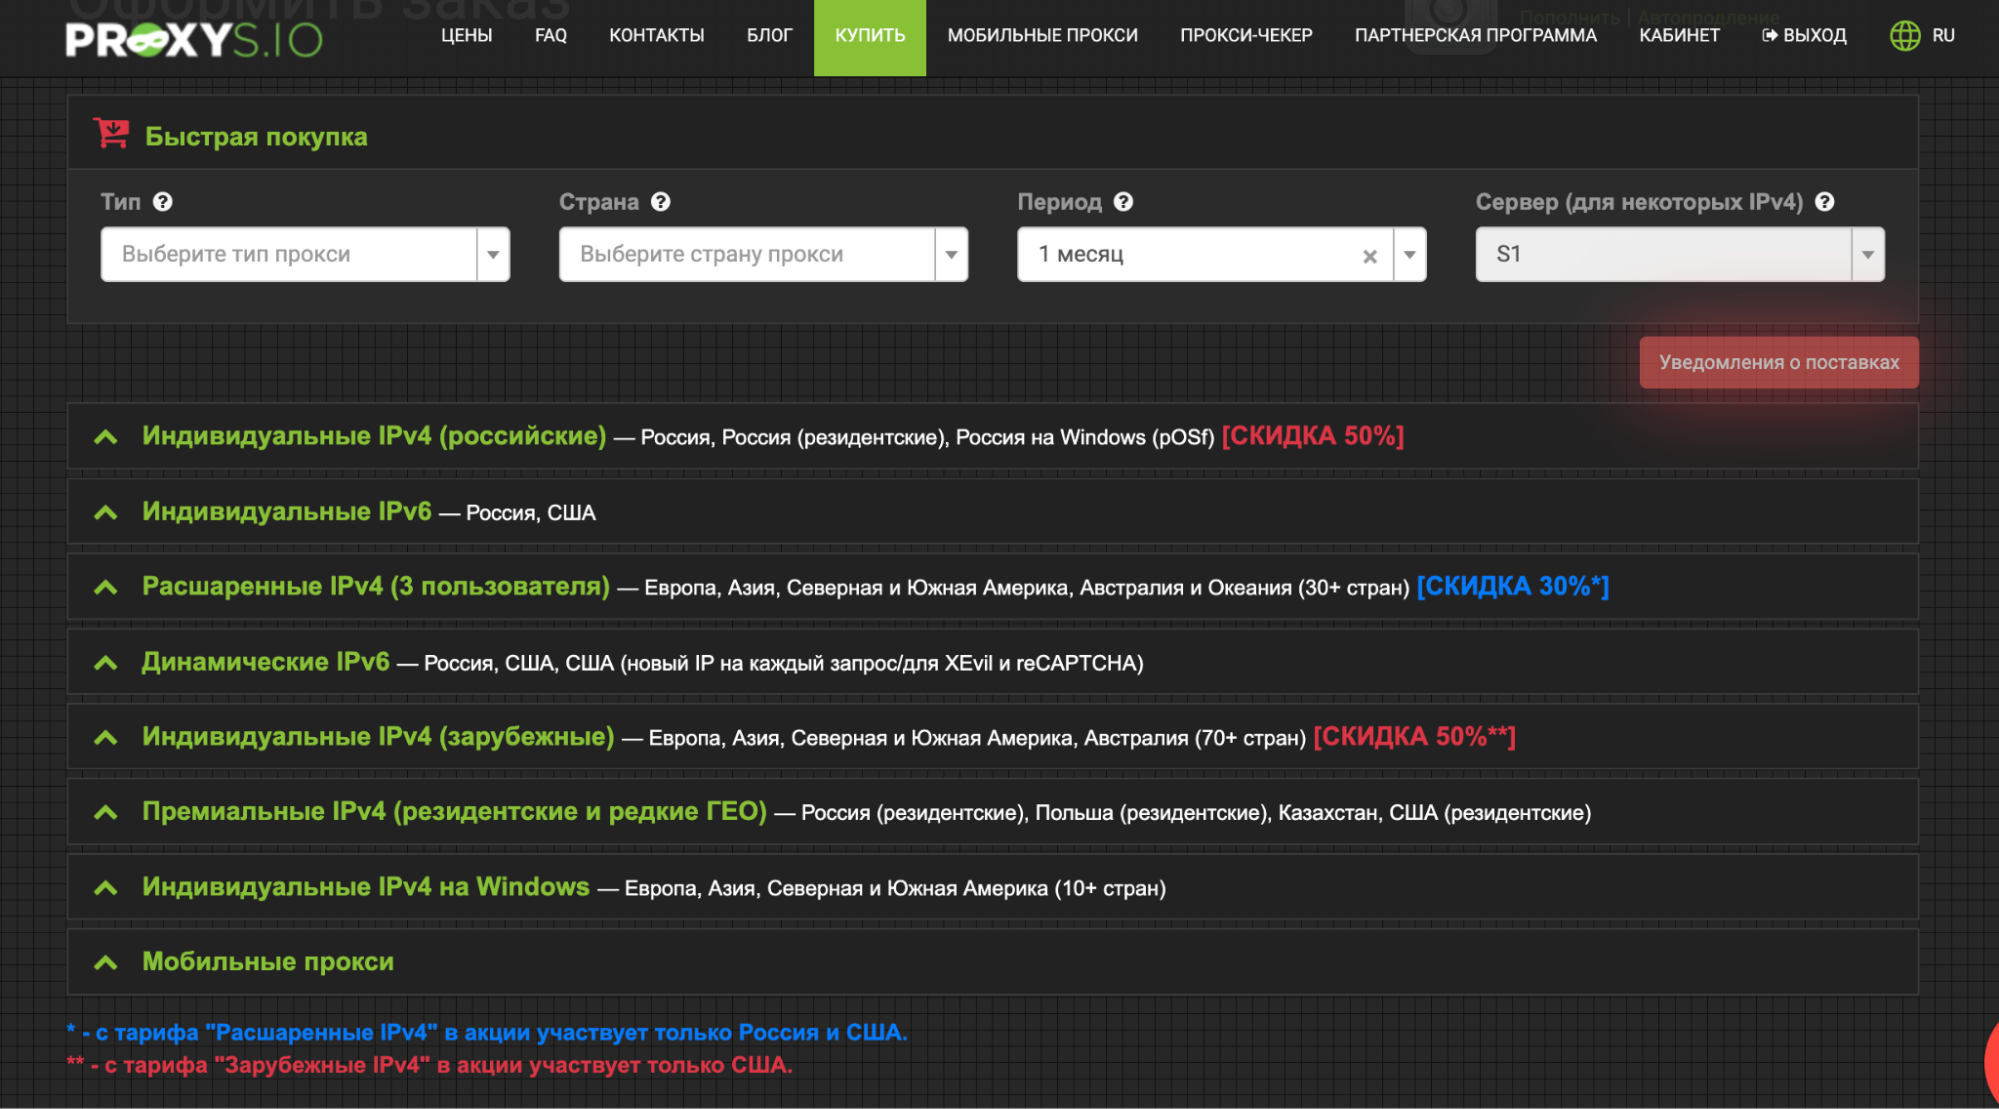The image size is (1999, 1109).
Task: Clear the 1 месяц period selection
Action: click(x=1369, y=256)
